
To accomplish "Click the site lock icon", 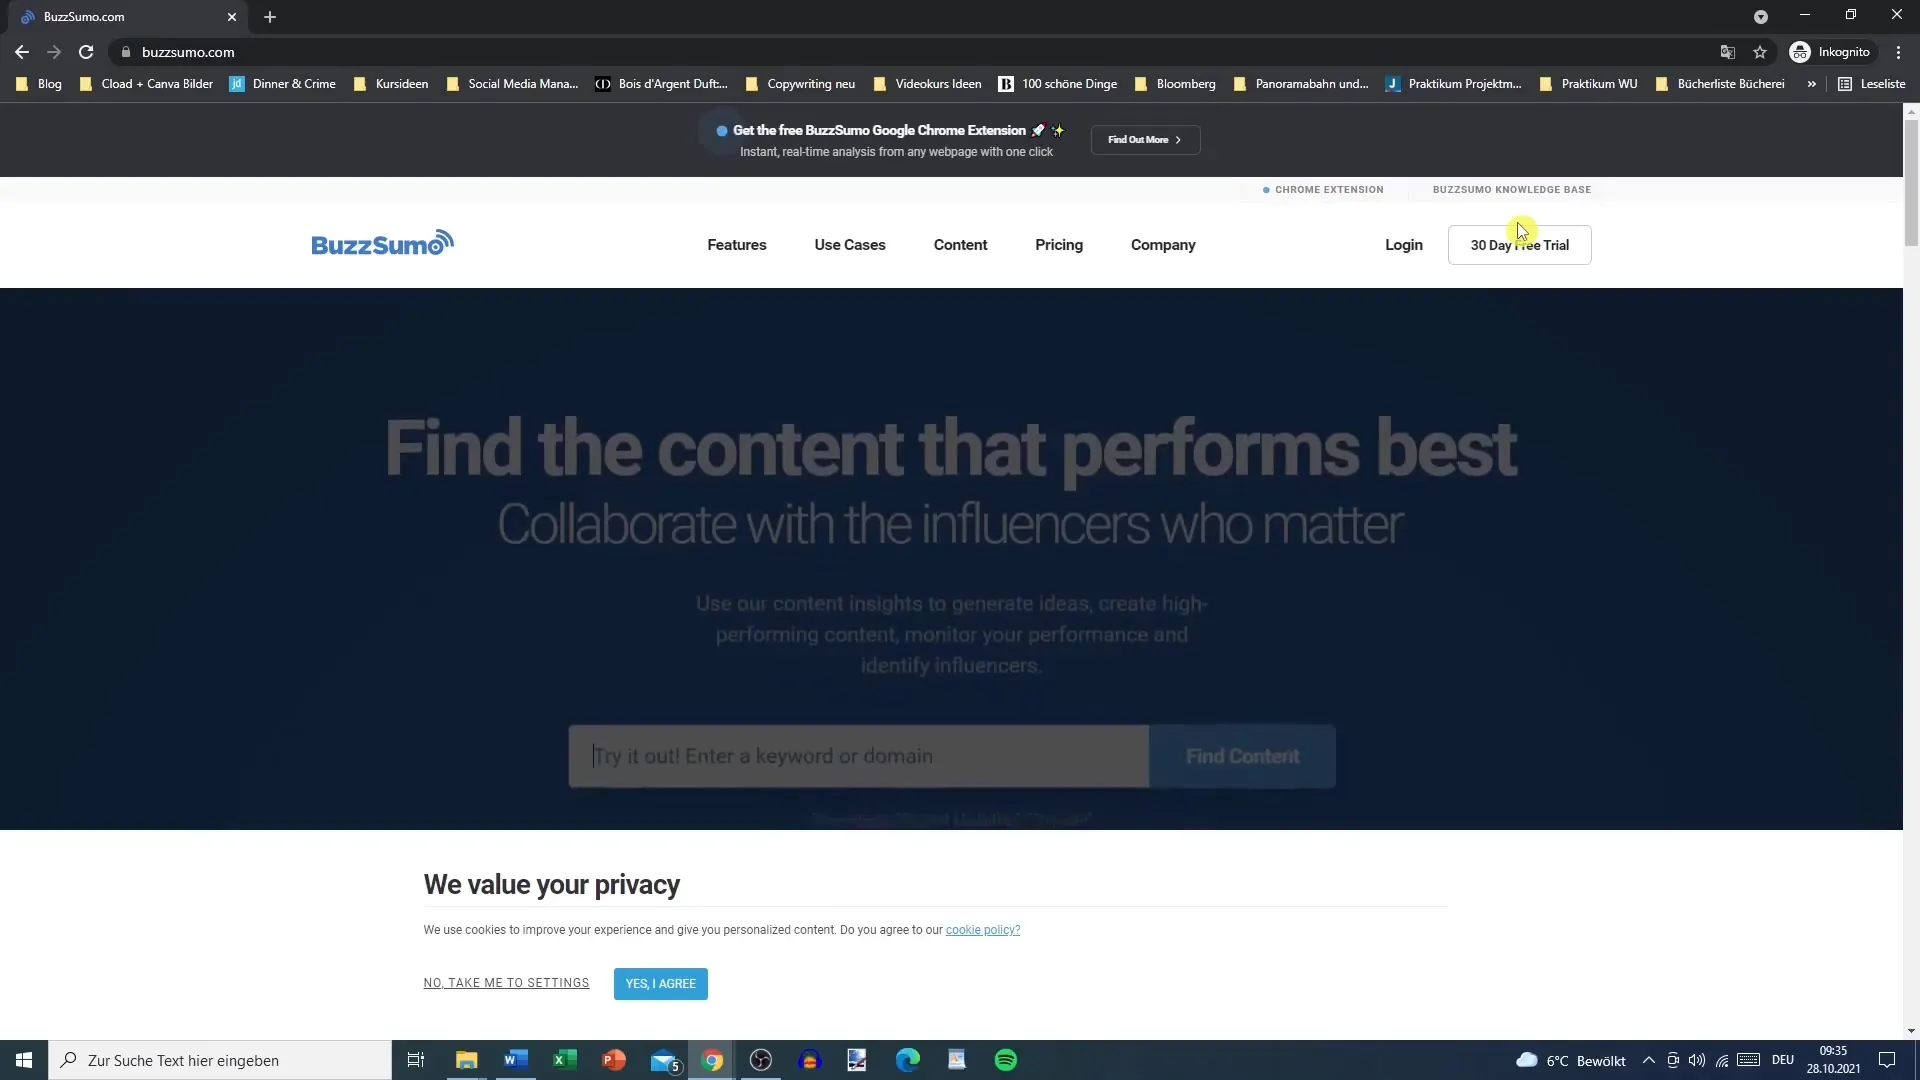I will click(x=126, y=52).
